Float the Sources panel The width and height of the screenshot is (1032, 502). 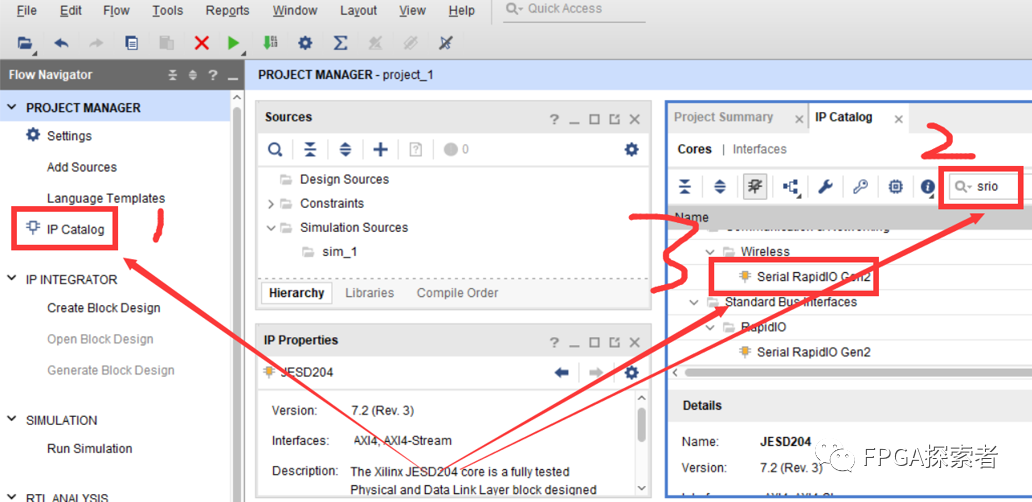point(614,119)
